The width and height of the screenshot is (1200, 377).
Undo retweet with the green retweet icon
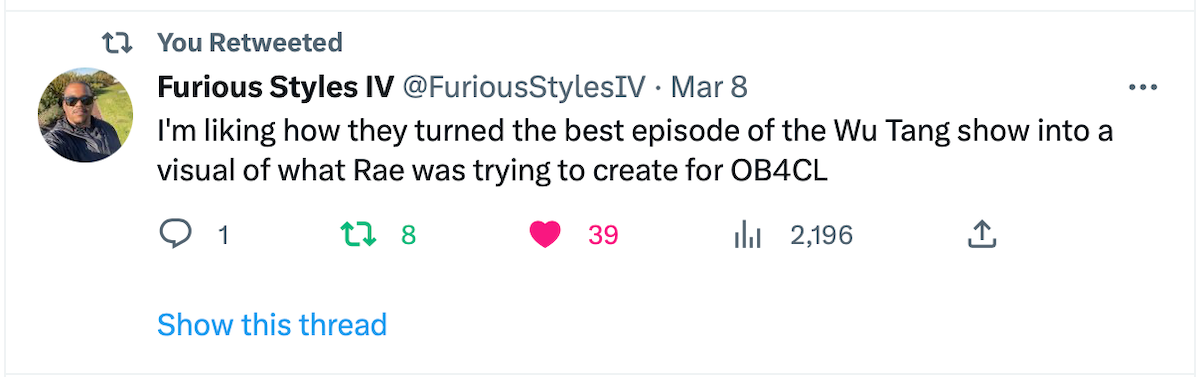pos(358,235)
